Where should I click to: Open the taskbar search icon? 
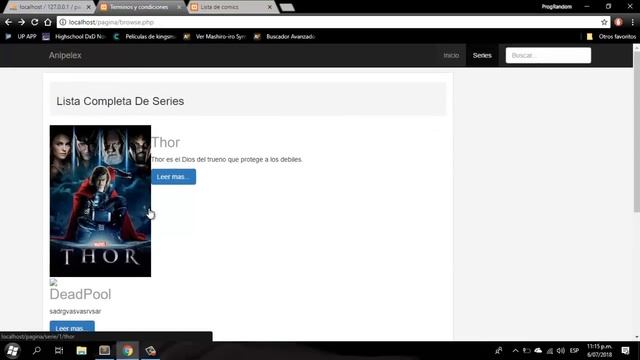37,351
